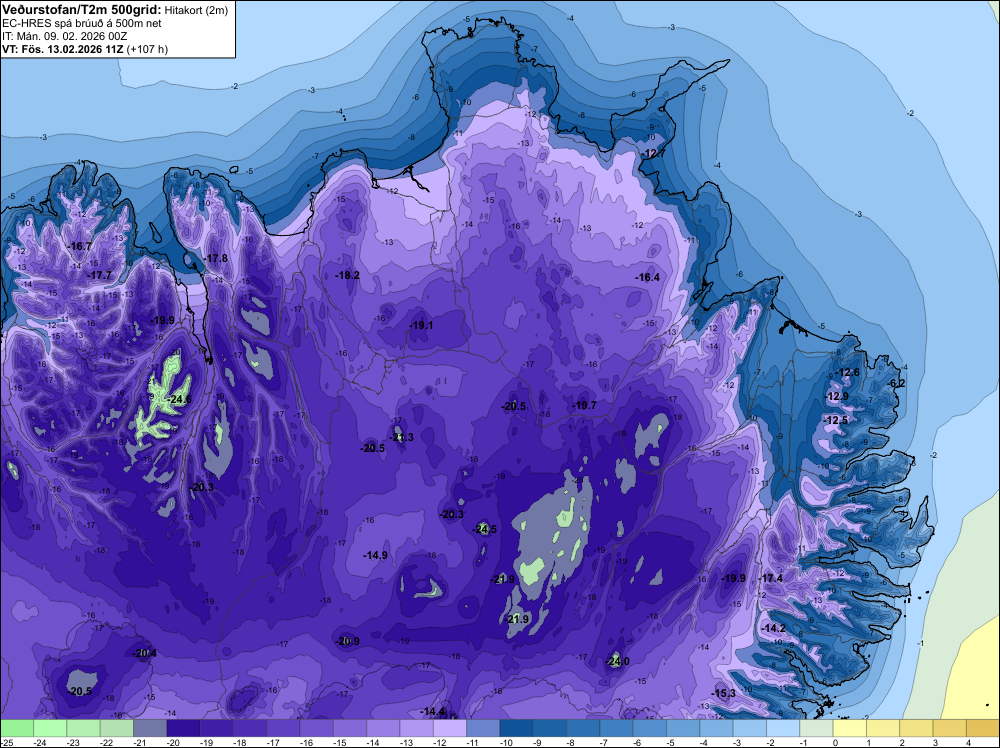Select the legend swatch starting at -4

[716, 729]
